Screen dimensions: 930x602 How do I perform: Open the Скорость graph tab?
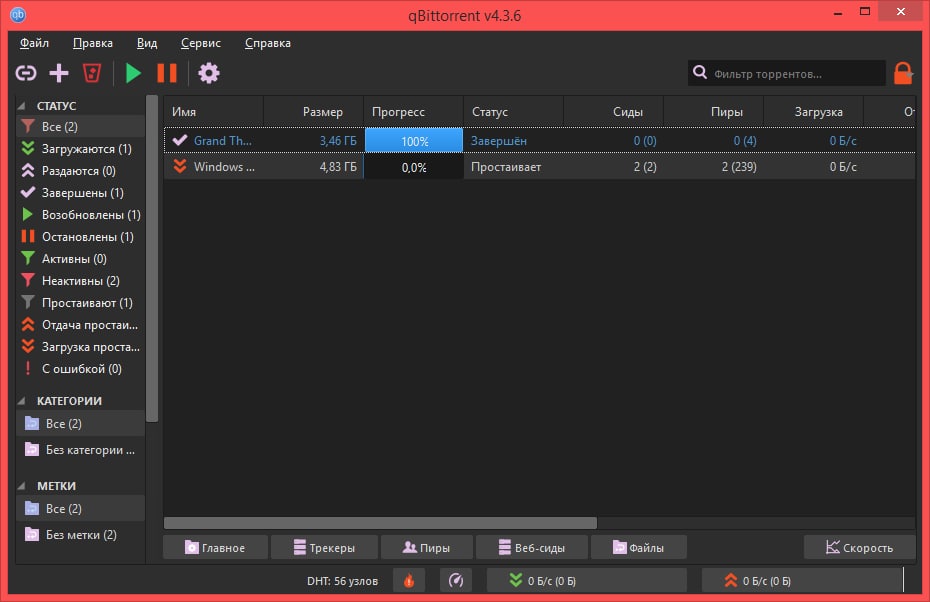tap(859, 547)
